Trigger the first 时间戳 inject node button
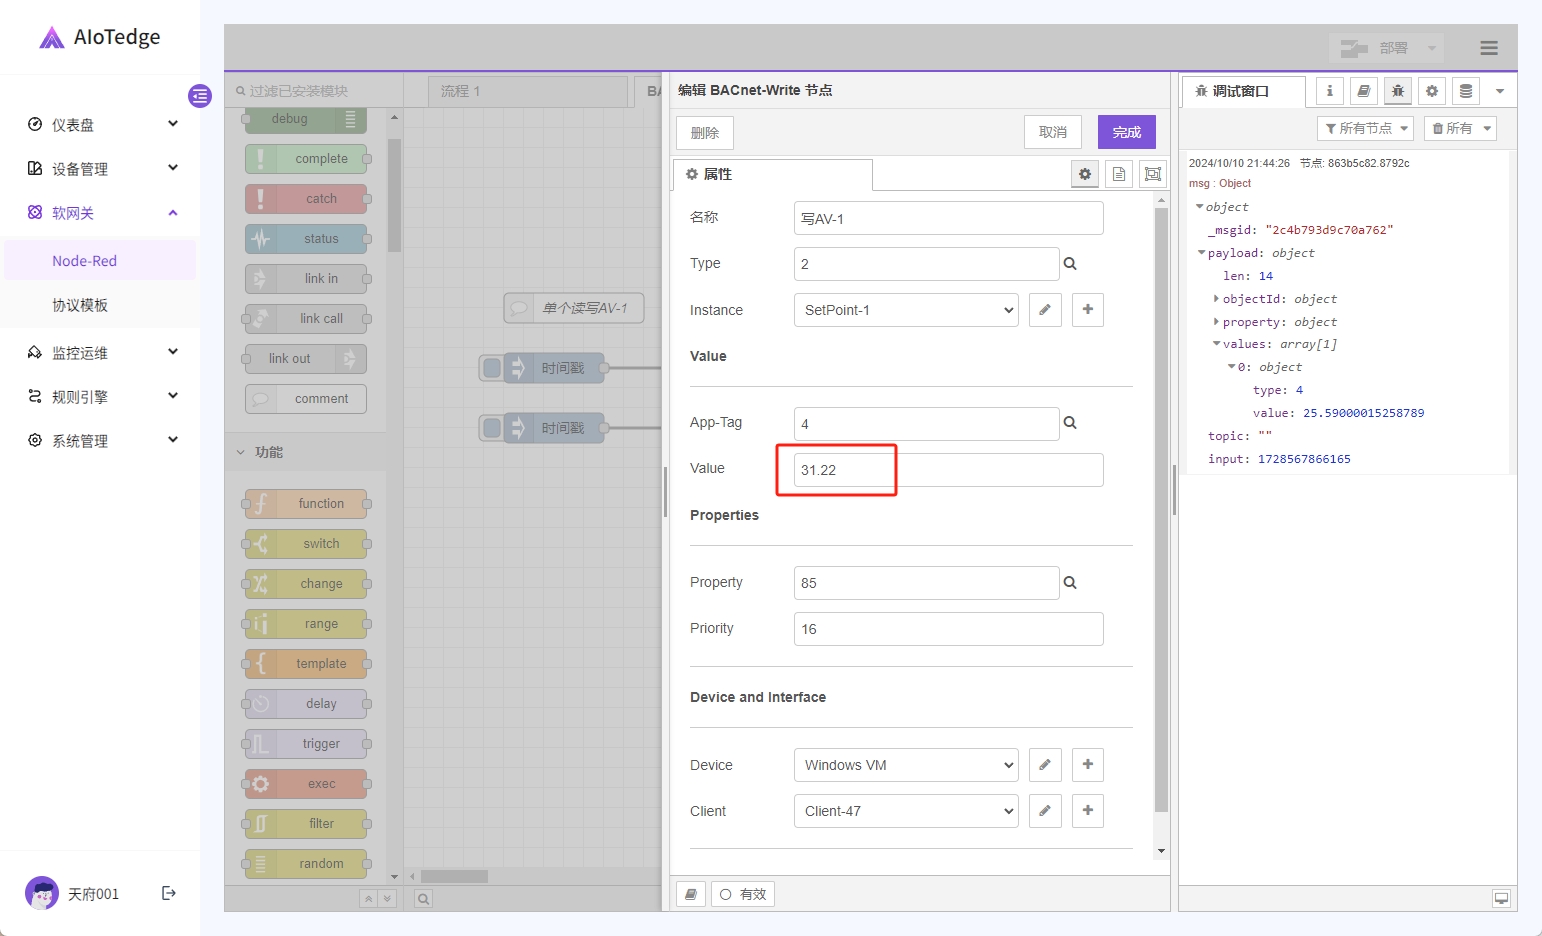Image resolution: width=1542 pixels, height=936 pixels. click(x=492, y=368)
